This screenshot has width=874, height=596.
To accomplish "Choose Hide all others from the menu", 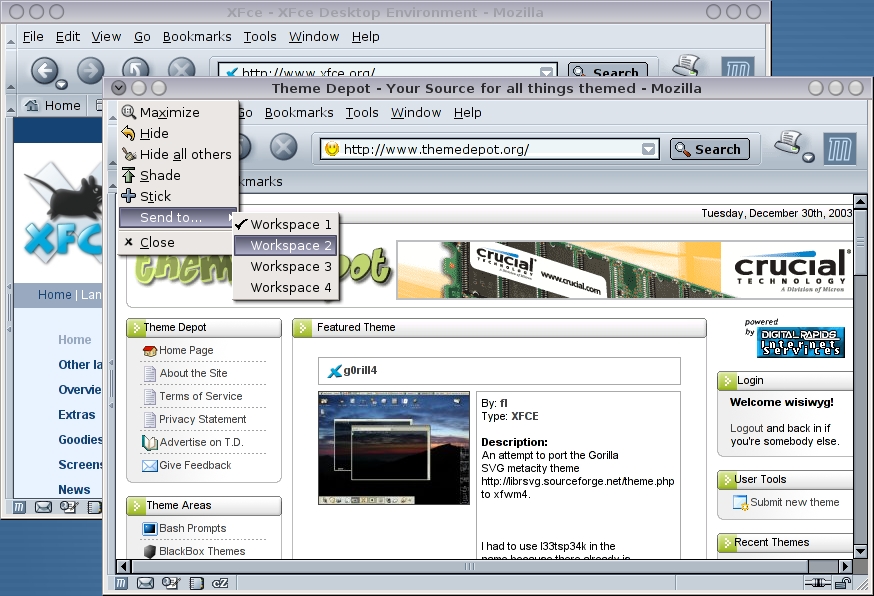I will point(185,154).
